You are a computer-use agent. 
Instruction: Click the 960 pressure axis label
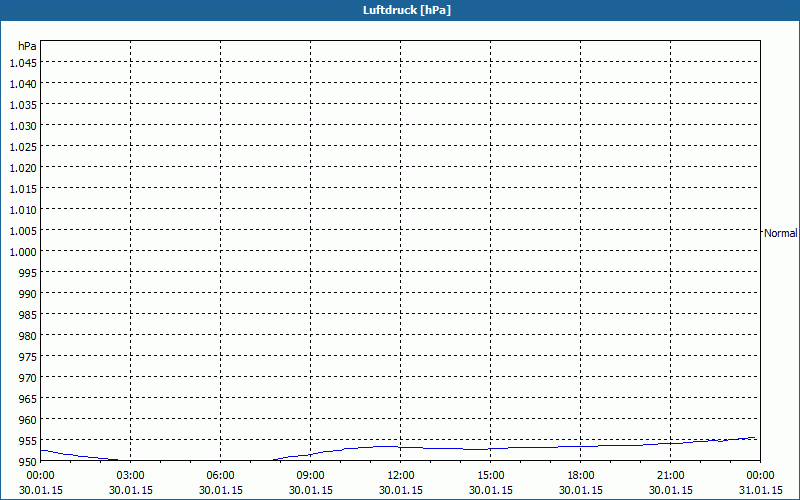point(29,420)
